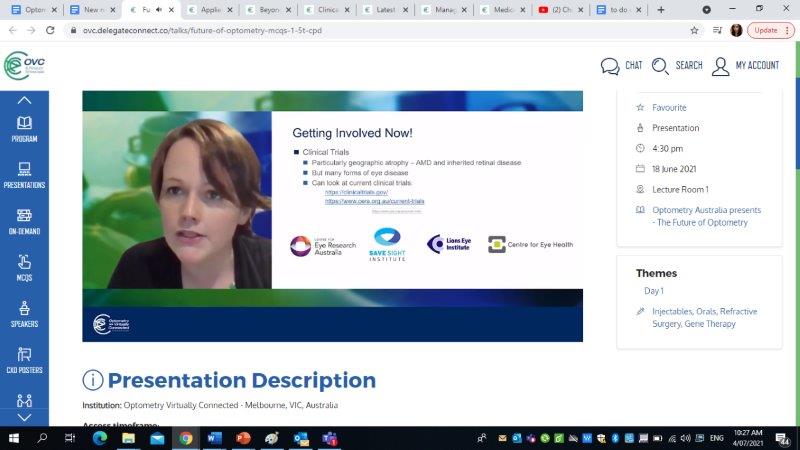Click the presentation video thumbnail
Viewport: 800px width, 450px height.
point(332,216)
